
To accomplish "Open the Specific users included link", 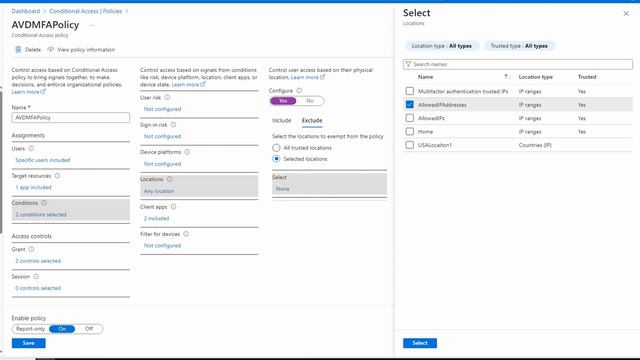I will [x=43, y=160].
